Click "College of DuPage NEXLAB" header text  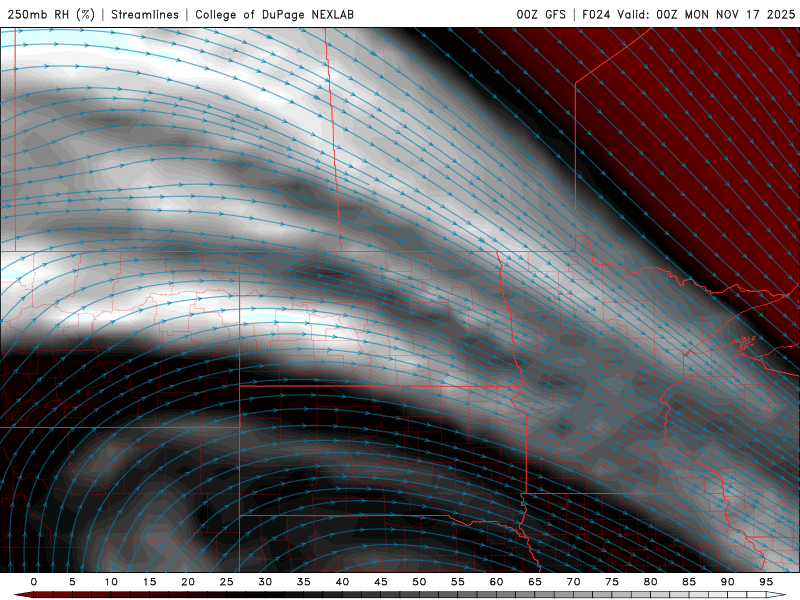[x=274, y=15]
